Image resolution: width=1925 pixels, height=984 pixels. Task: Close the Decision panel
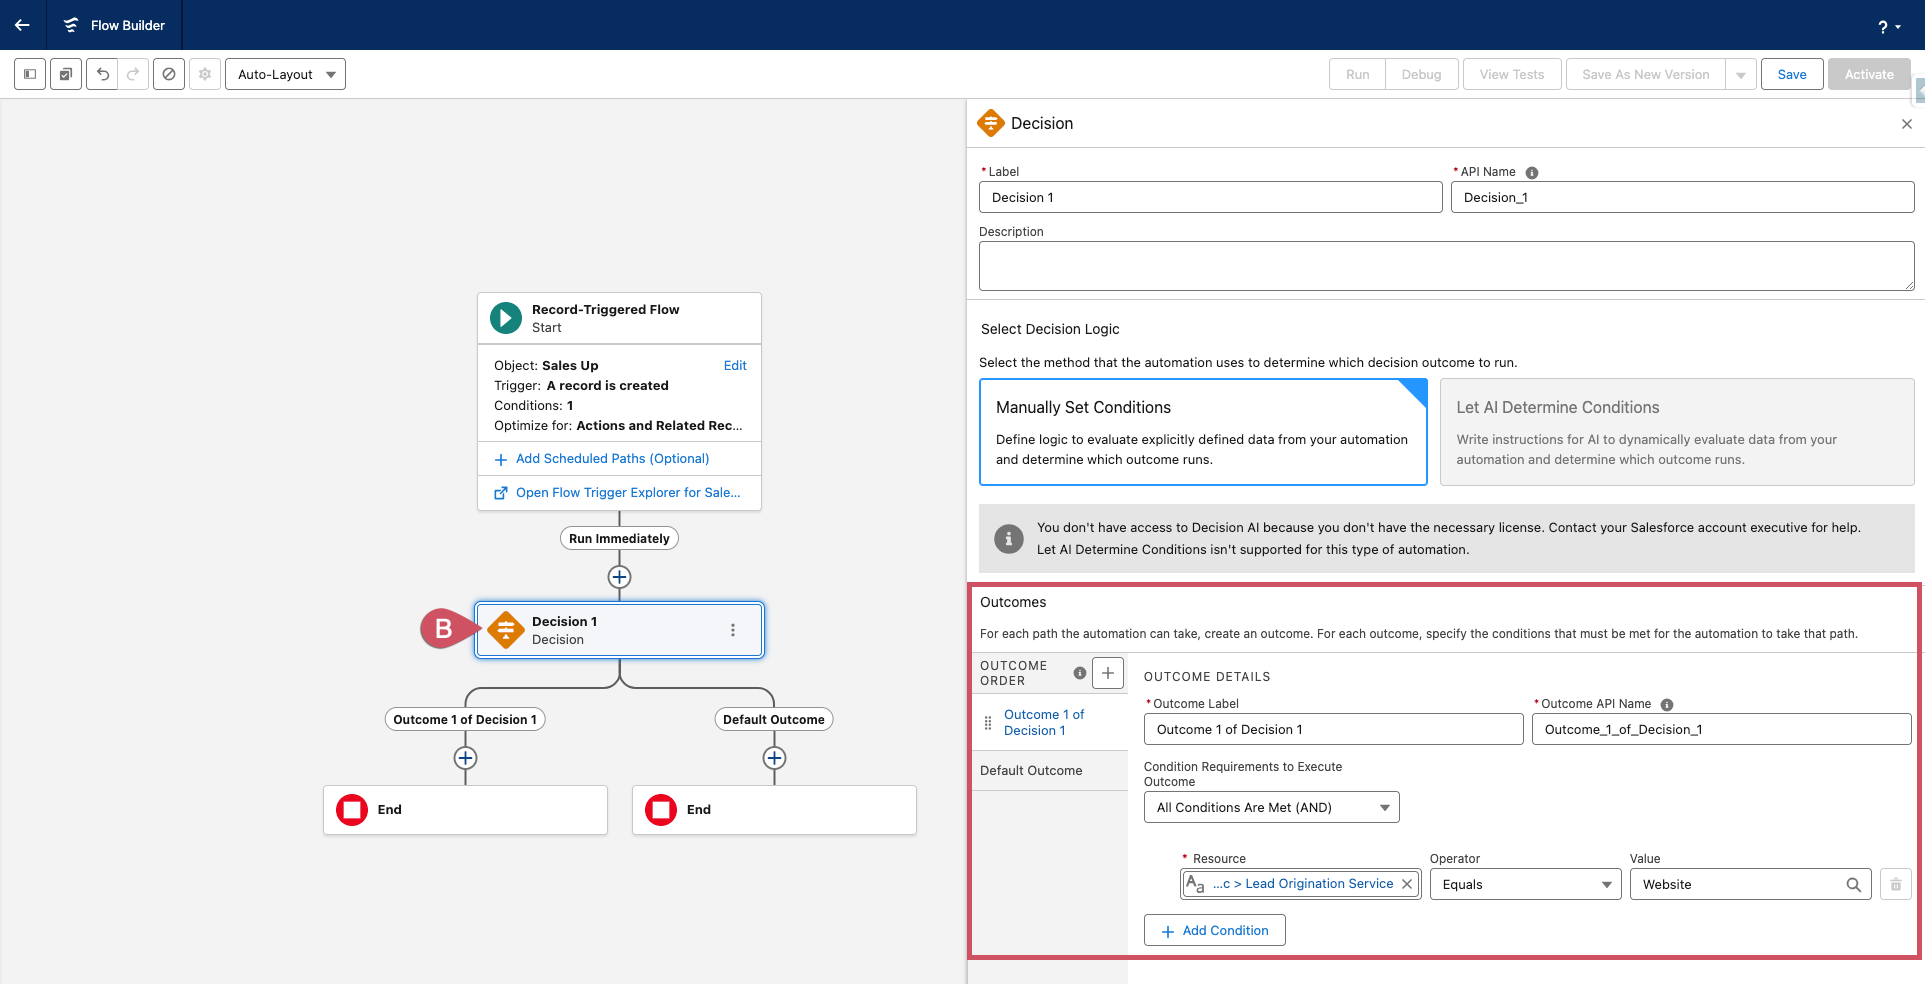click(x=1907, y=124)
